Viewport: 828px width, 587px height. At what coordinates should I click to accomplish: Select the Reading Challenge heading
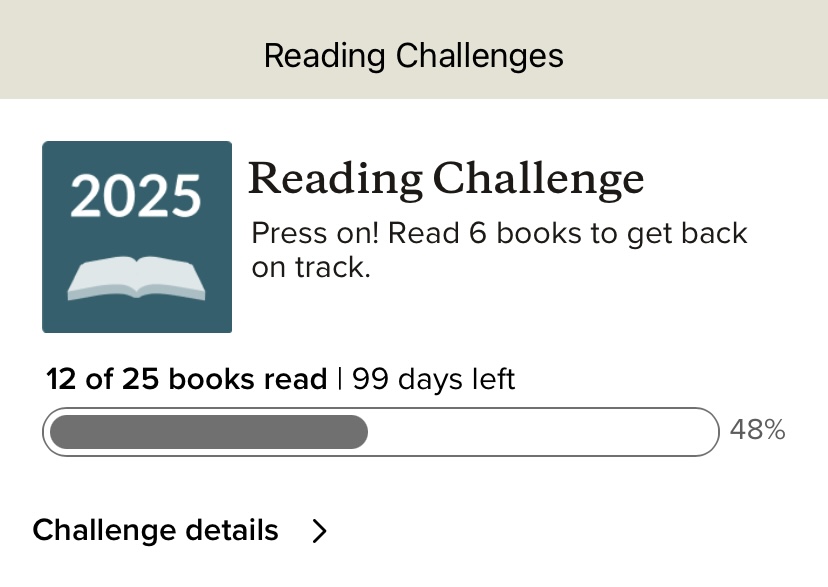coord(446,180)
